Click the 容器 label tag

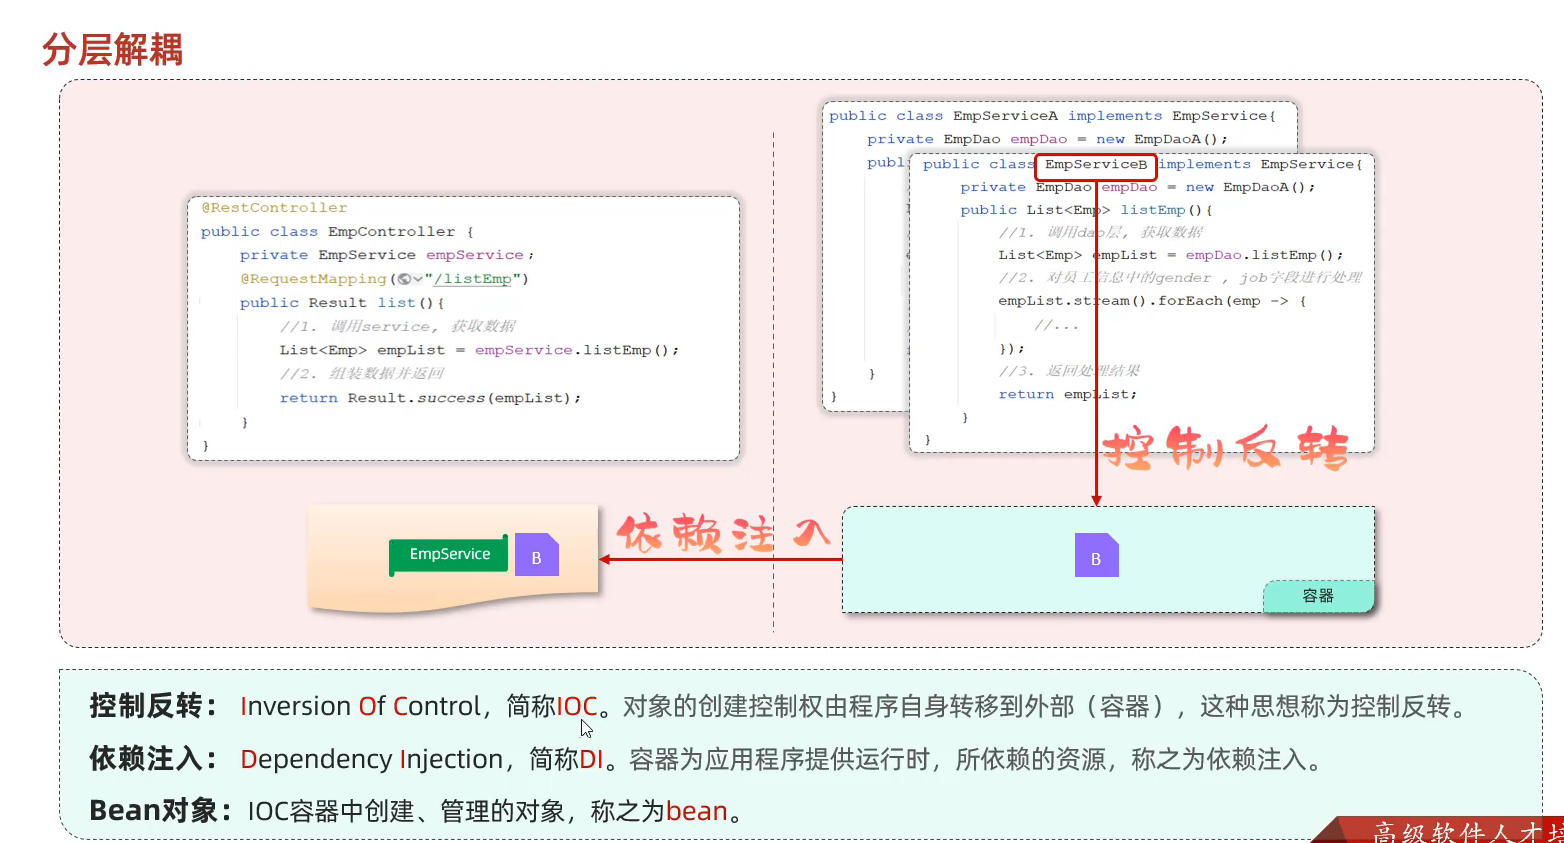point(1317,596)
